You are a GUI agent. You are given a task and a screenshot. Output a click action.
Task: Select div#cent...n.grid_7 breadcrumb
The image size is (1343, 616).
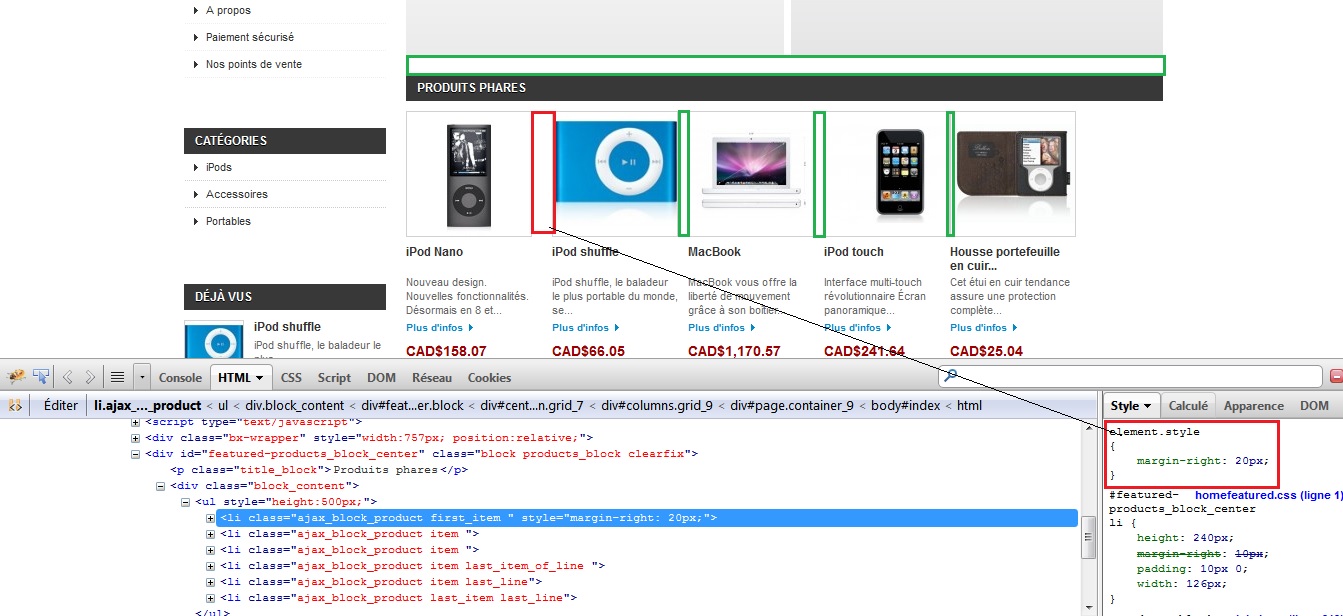(533, 405)
